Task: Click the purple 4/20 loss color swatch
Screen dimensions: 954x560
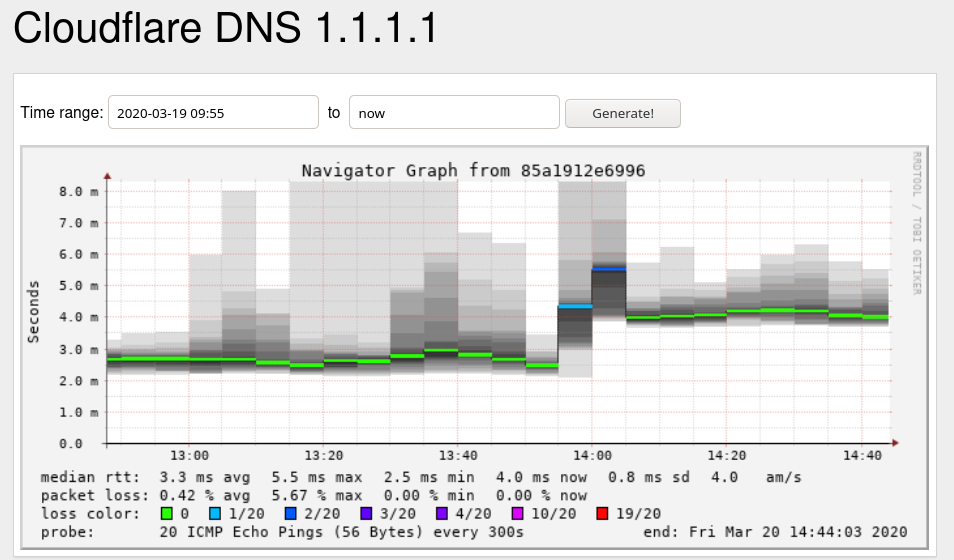Action: pyautogui.click(x=442, y=514)
